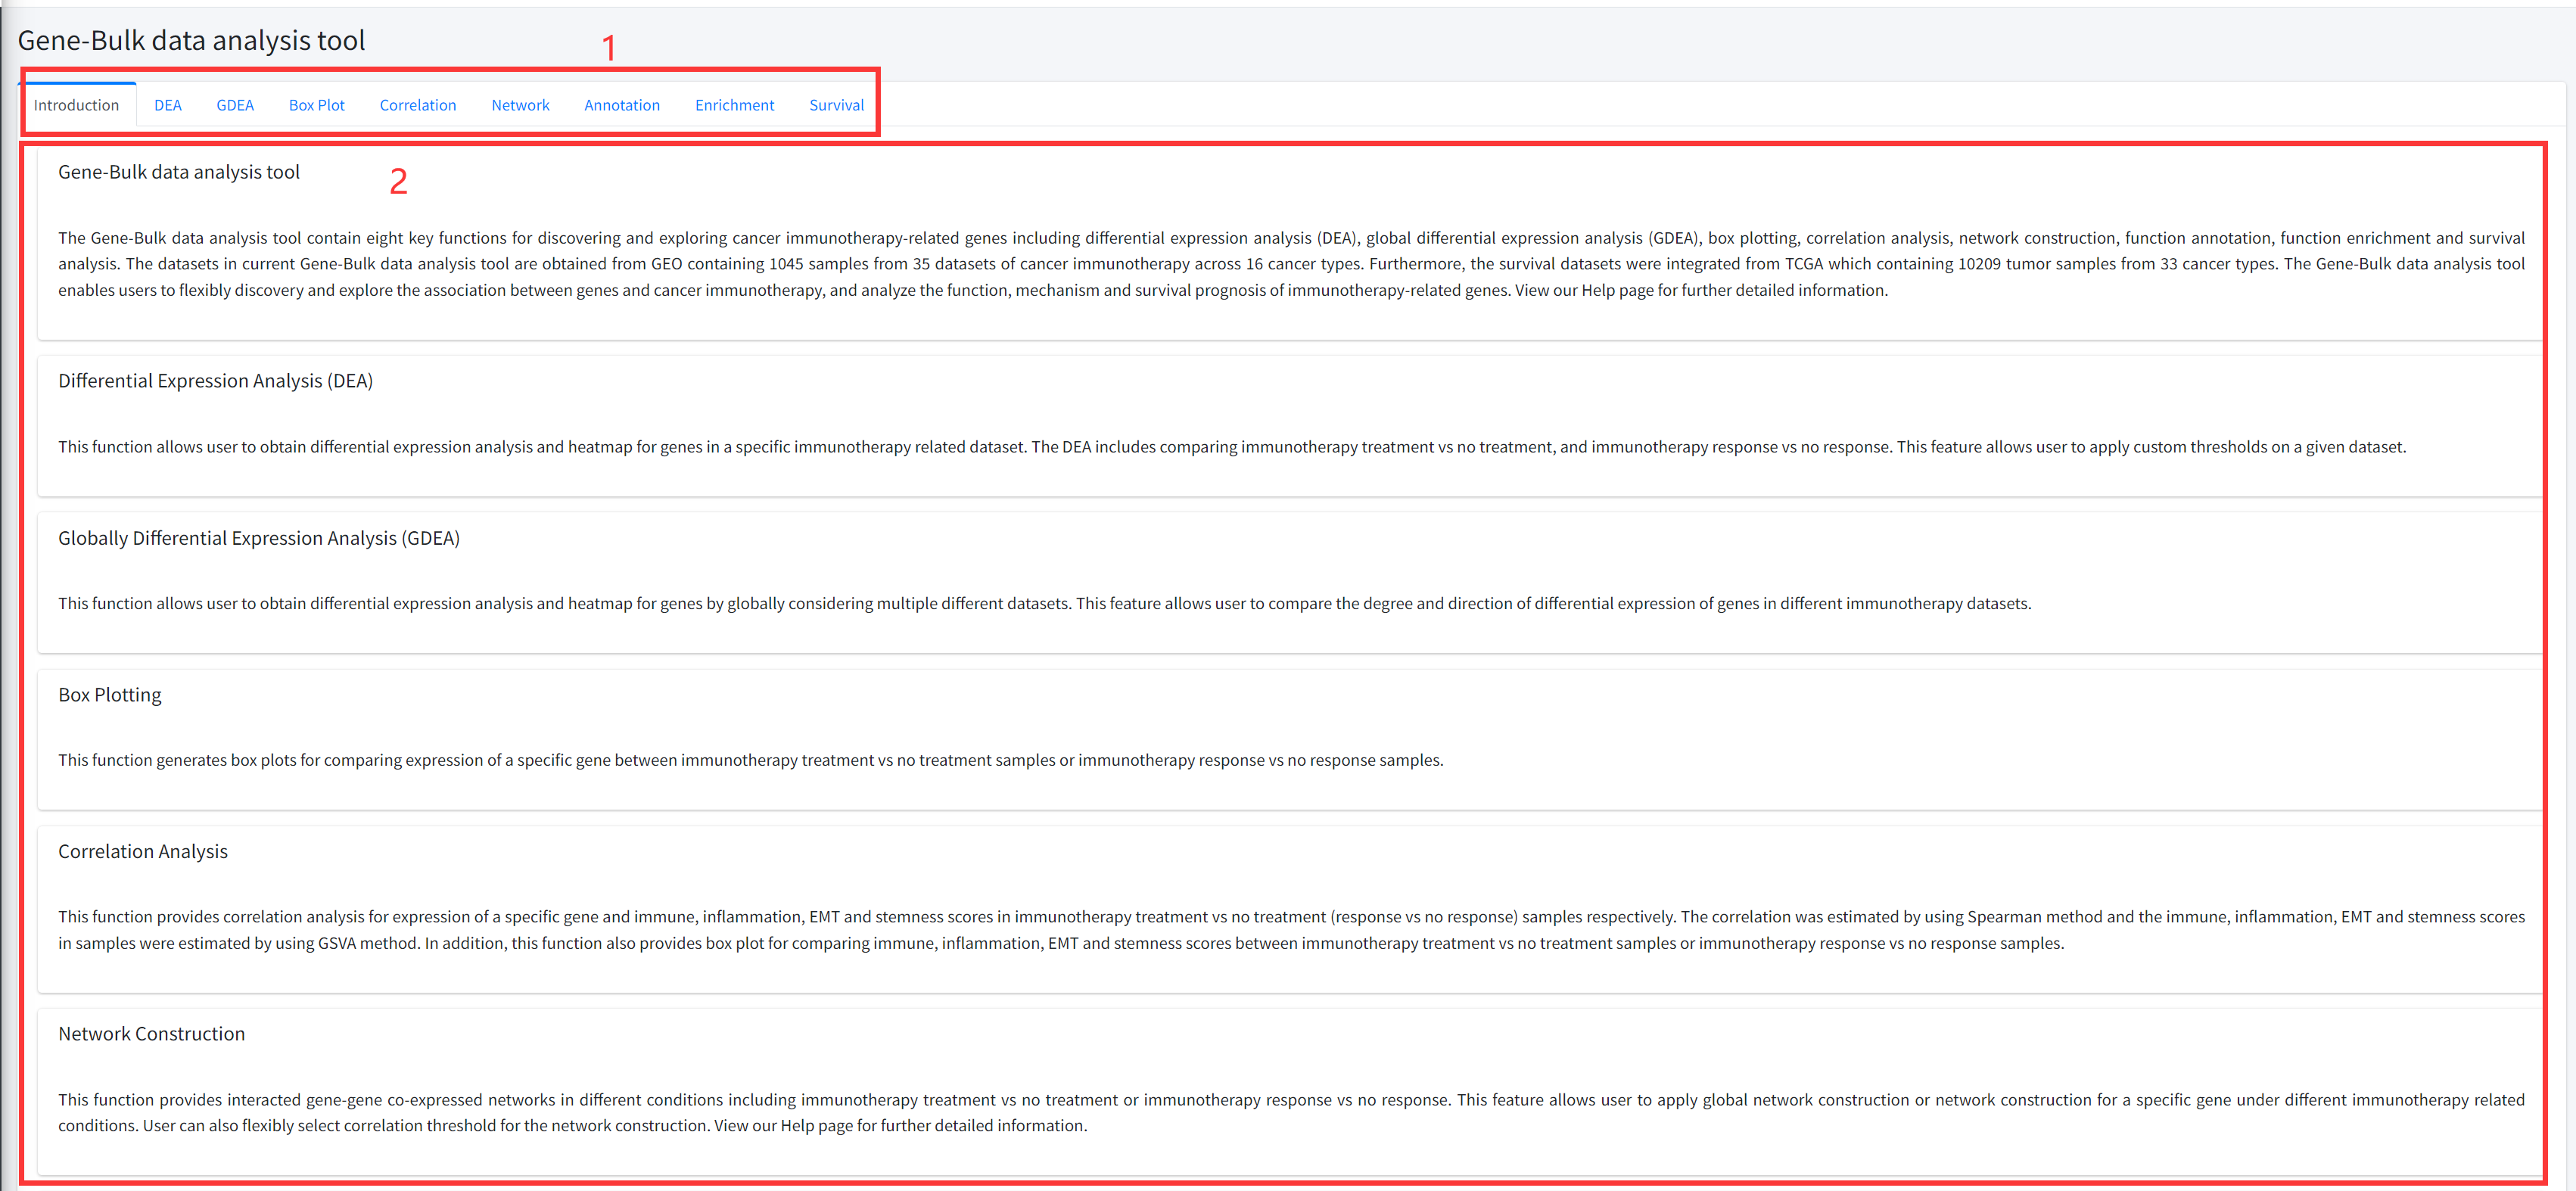Click the introduction paragraph about eight key functions

pos(1290,264)
